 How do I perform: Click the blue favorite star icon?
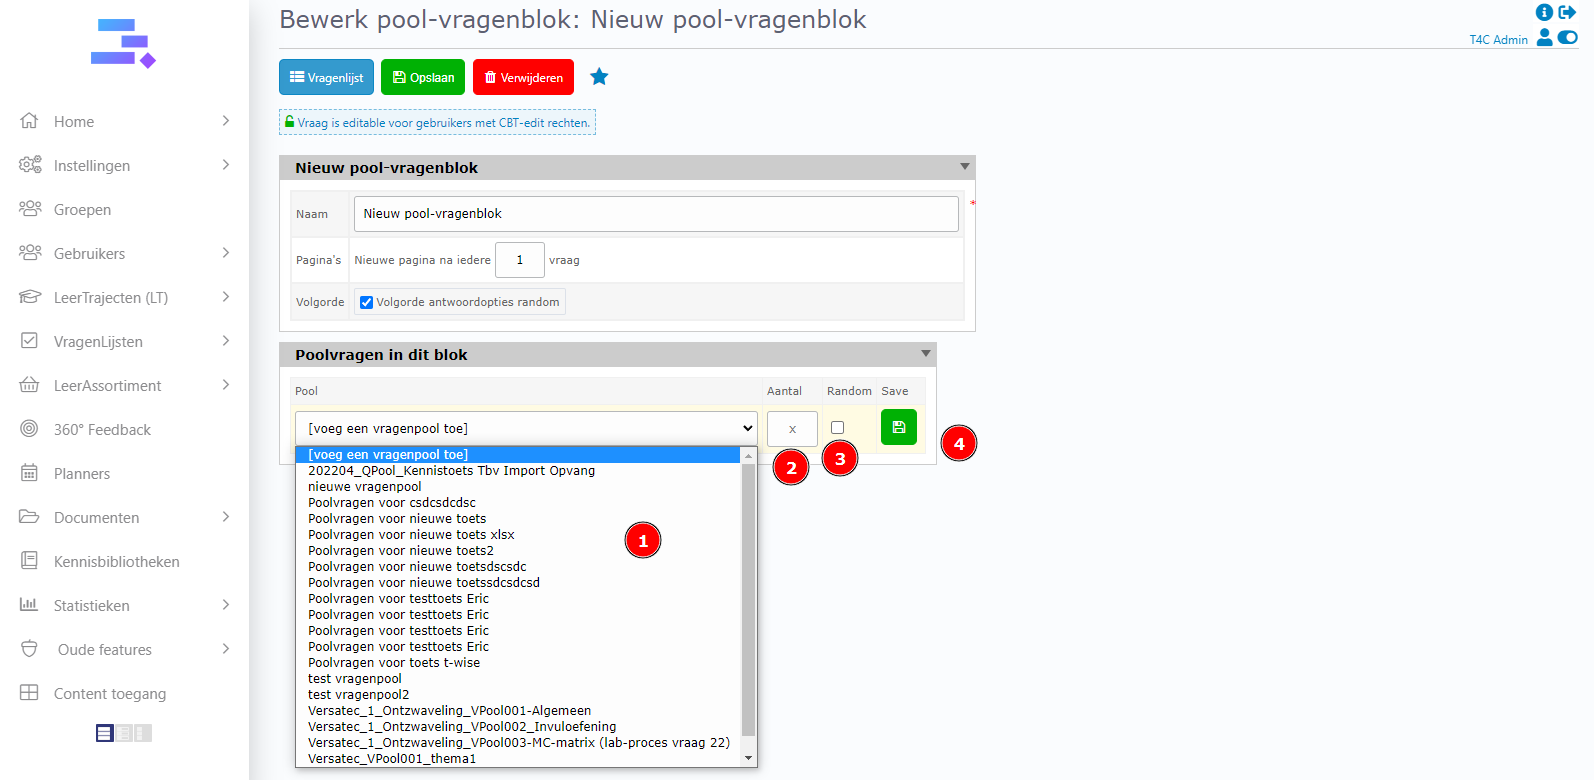pyautogui.click(x=599, y=77)
